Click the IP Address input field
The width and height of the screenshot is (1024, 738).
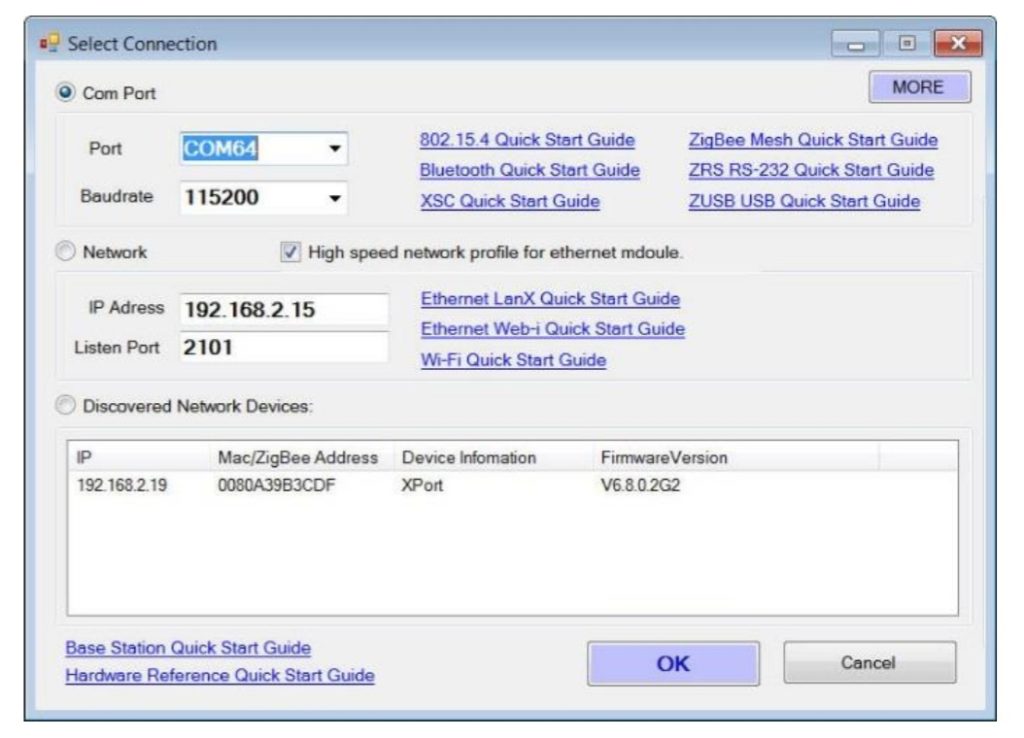click(285, 308)
